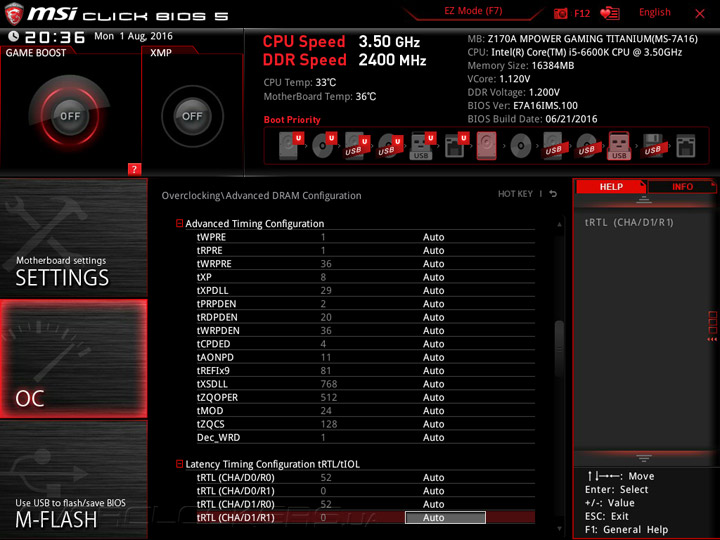Open the M-FLASH BIOS flashing section
The height and width of the screenshot is (540, 720).
pos(73,479)
